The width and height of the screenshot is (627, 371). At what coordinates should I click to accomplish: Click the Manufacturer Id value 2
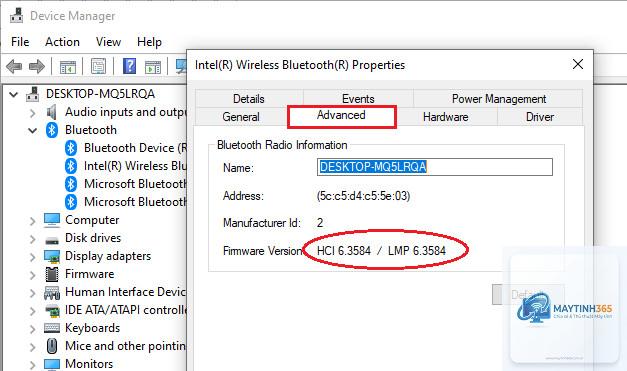pyautogui.click(x=320, y=223)
